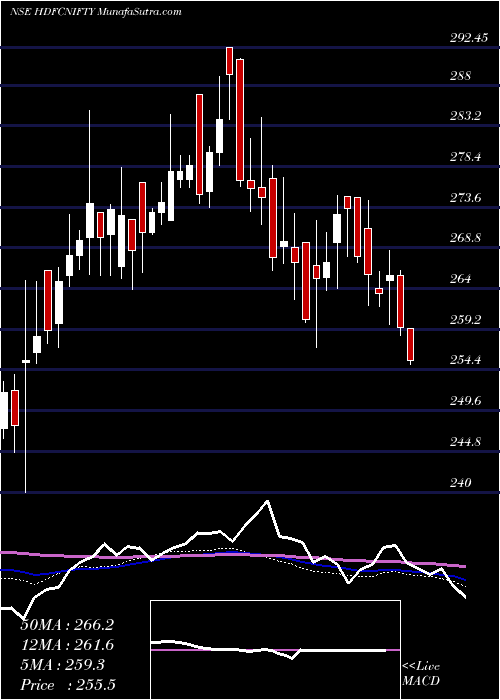This screenshot has width=500, height=700.
Task: Click the 259.2 price axis label
Action: click(x=466, y=320)
